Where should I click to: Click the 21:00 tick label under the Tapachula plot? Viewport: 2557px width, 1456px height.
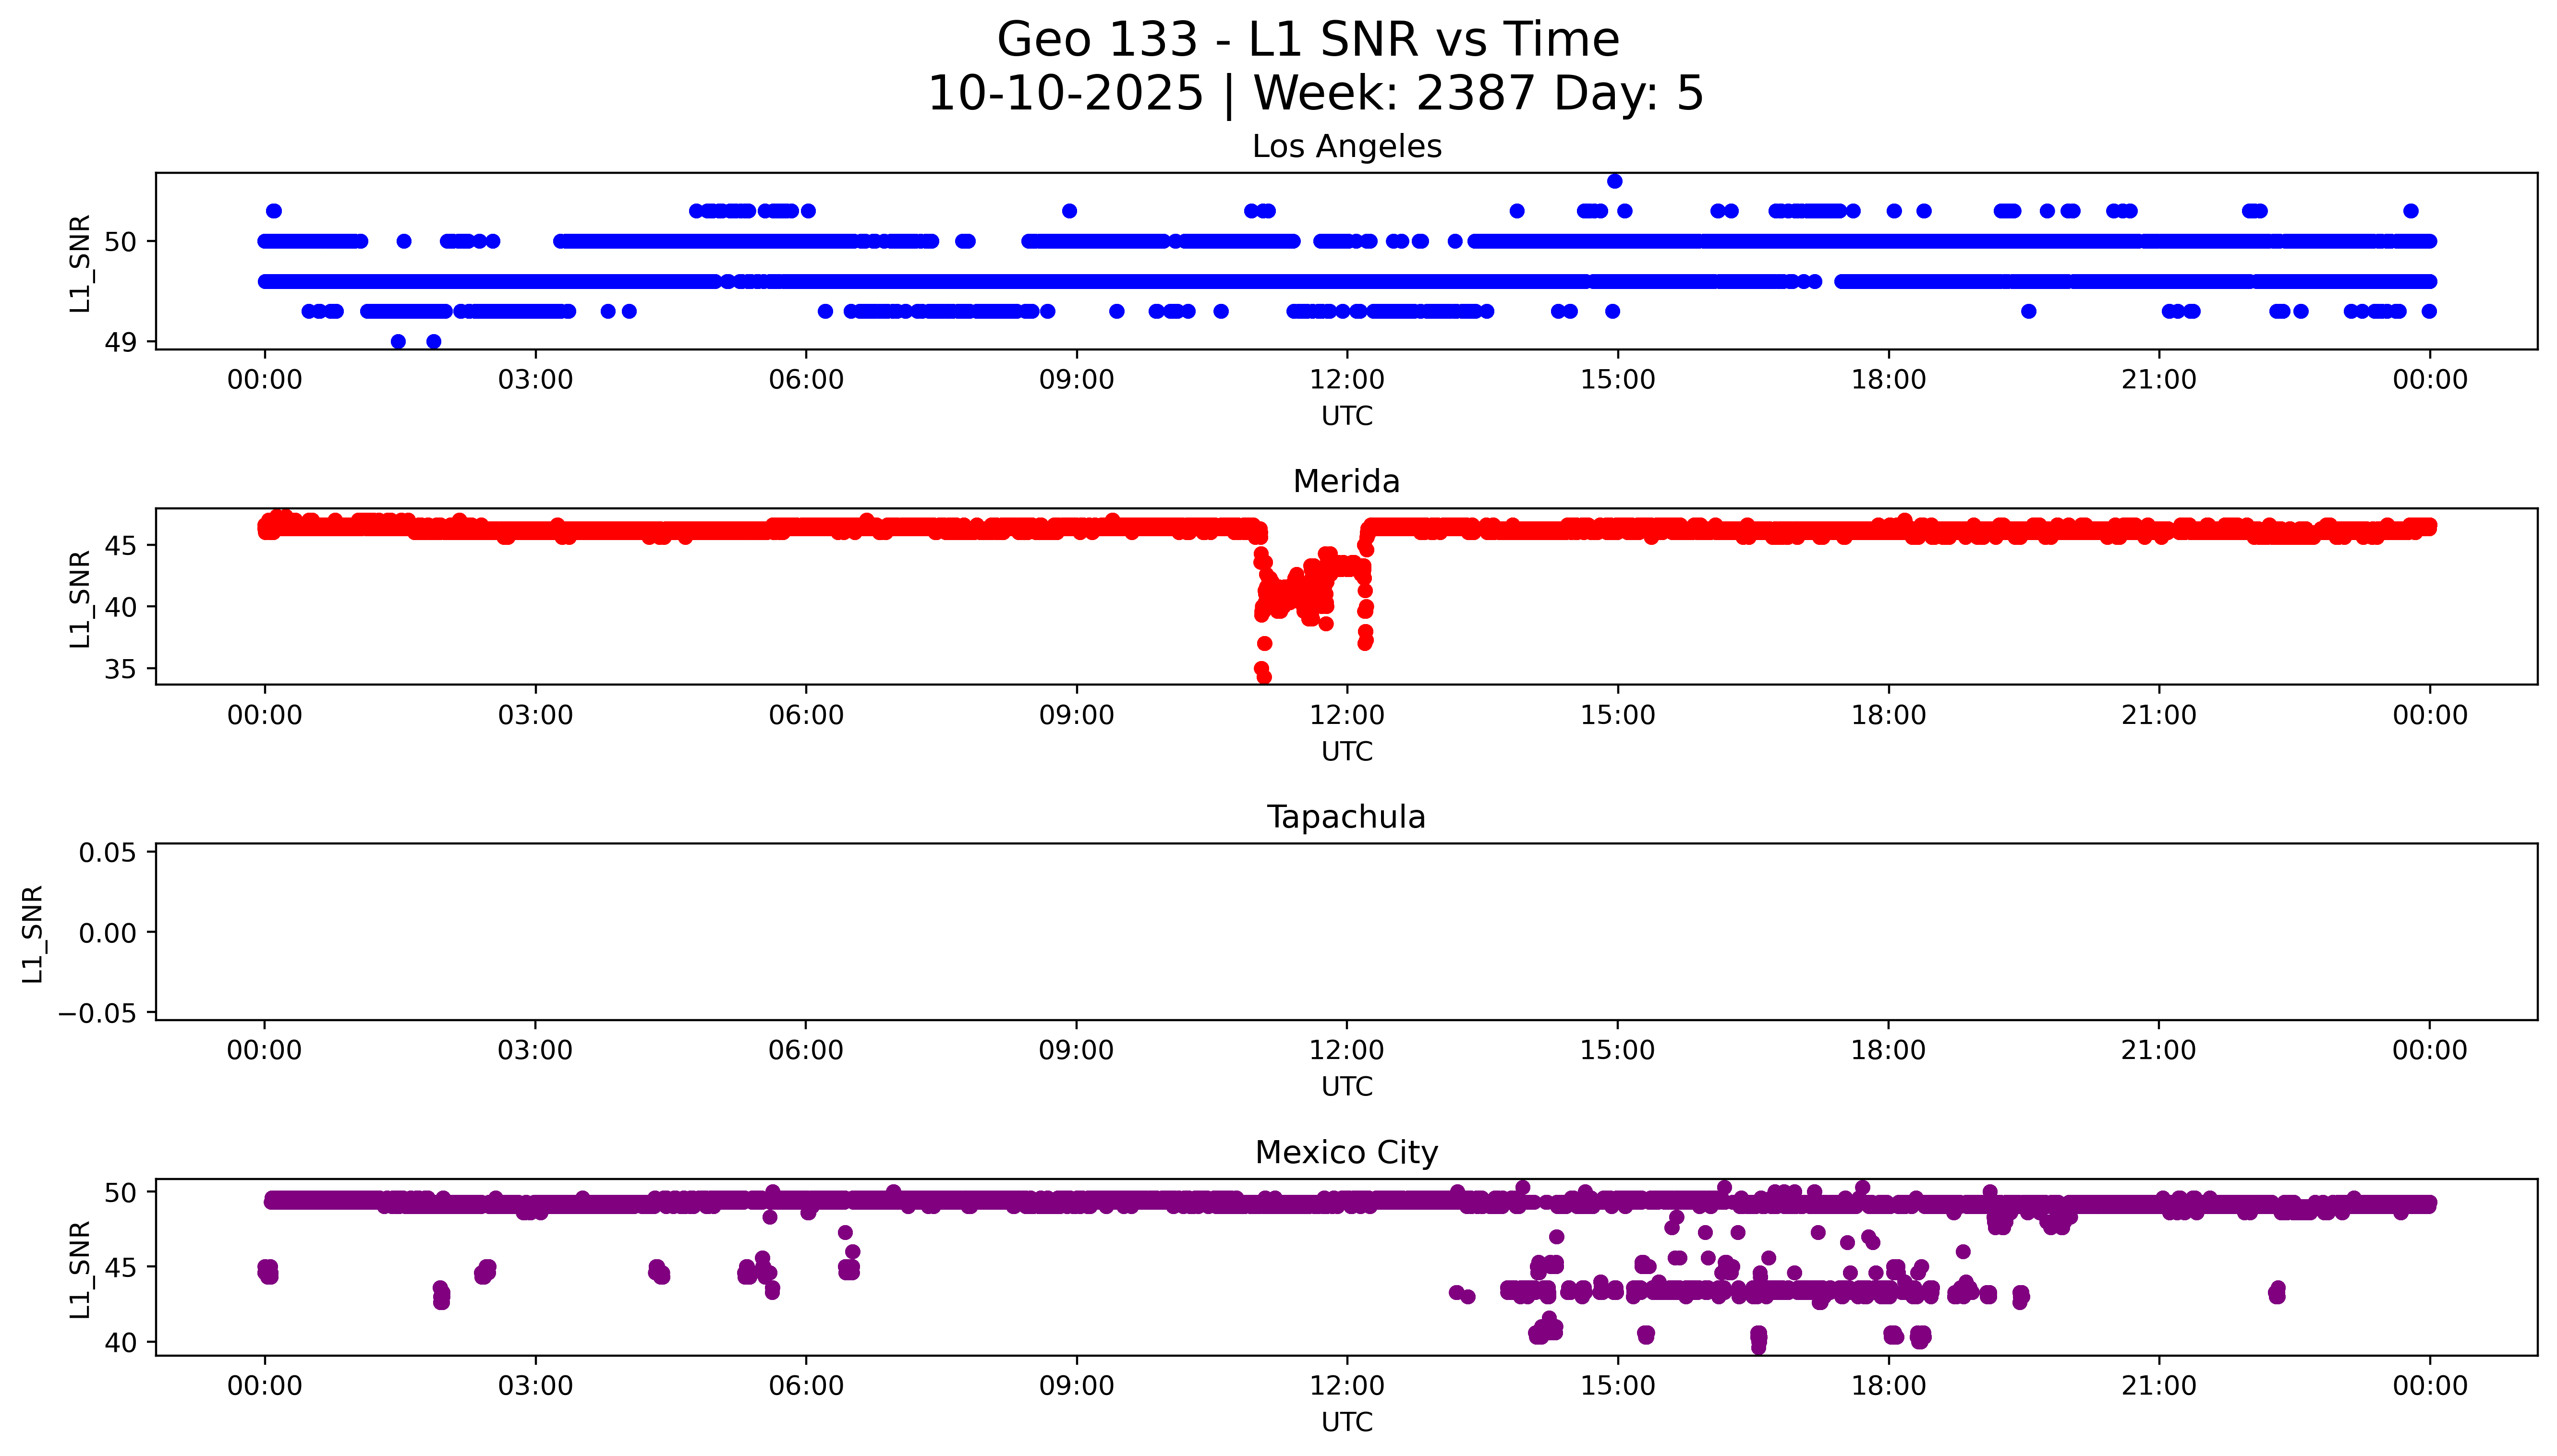click(2158, 1051)
